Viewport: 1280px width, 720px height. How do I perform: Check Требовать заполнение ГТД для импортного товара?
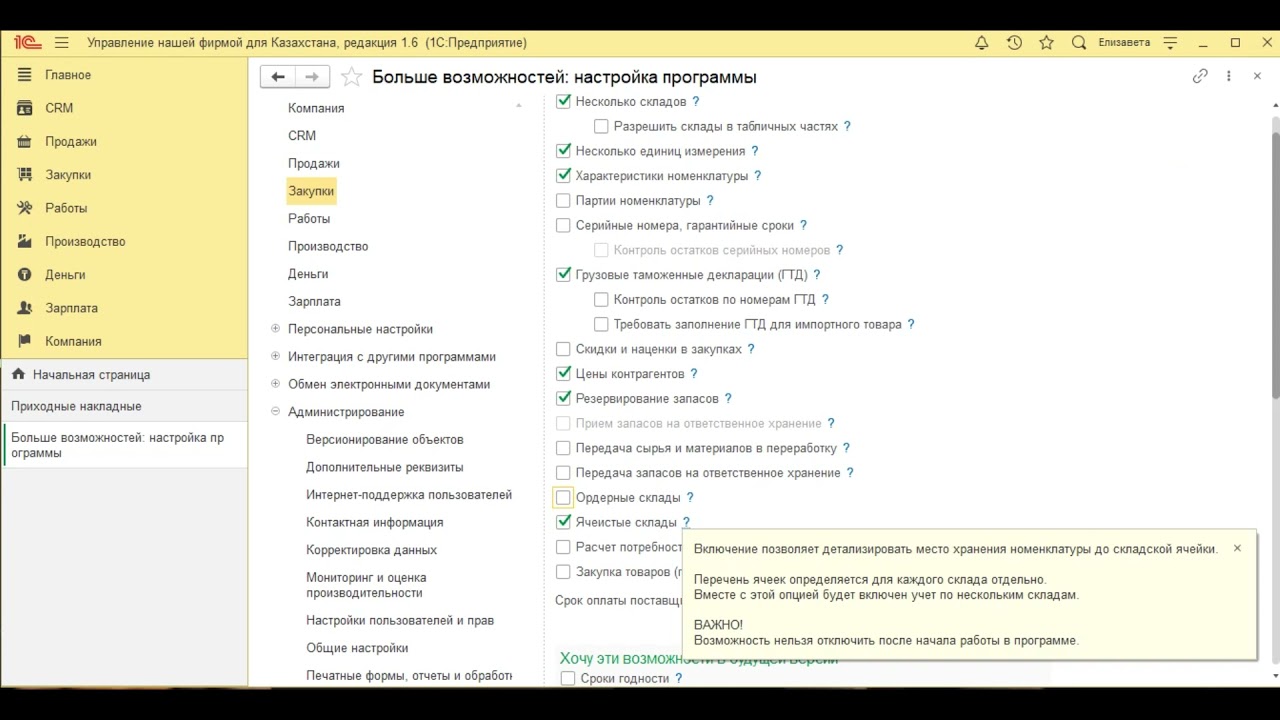(x=601, y=324)
